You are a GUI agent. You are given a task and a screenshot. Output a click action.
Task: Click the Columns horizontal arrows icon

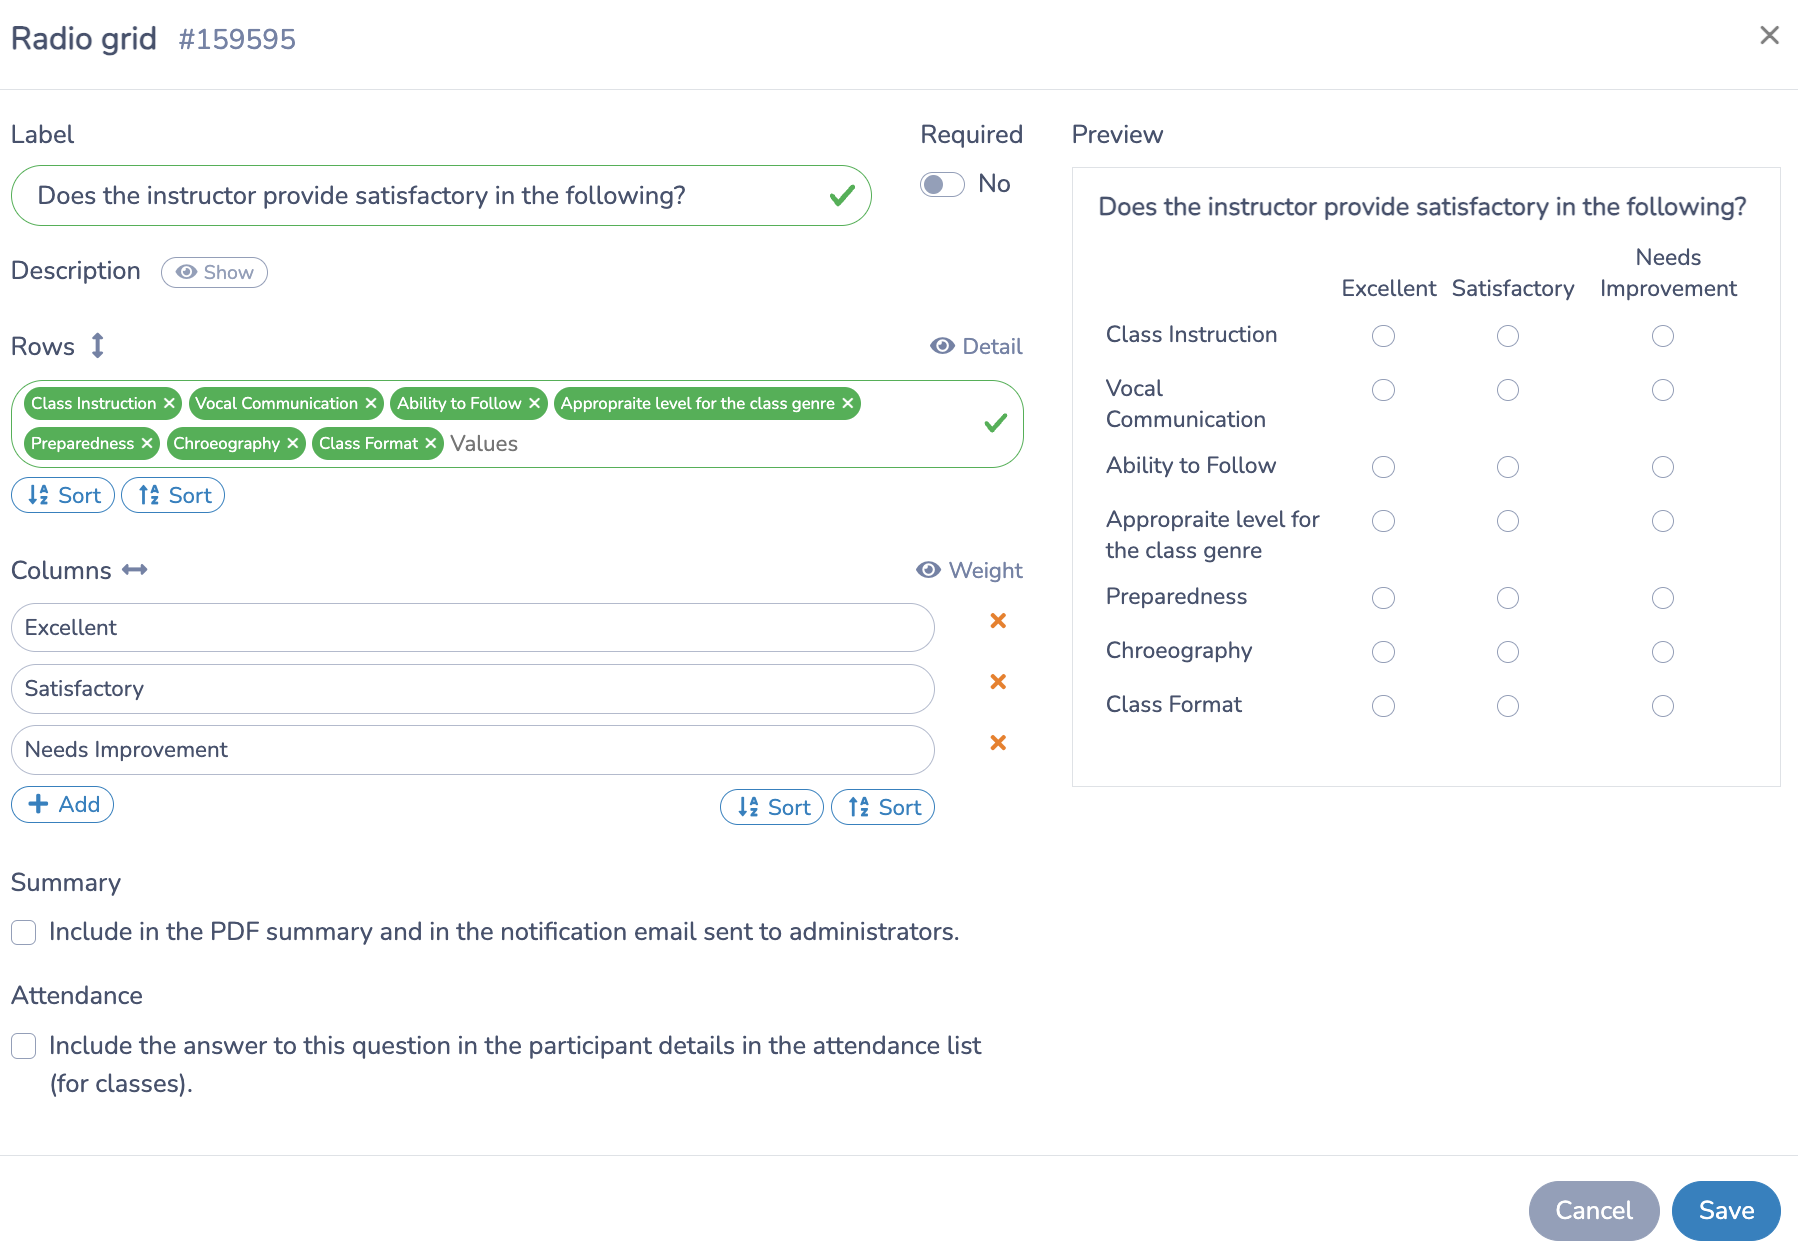135,570
